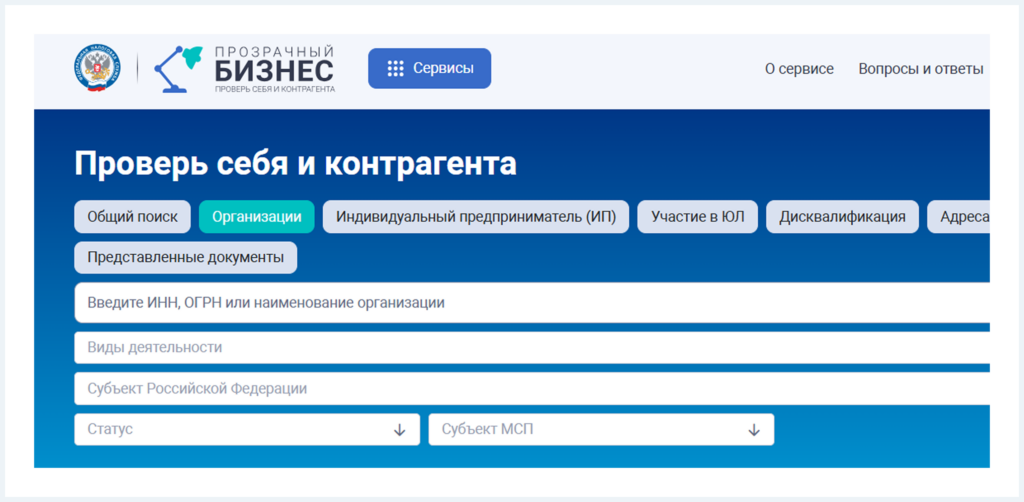Open the Сервисы menu button
Screen dimensions: 1024x502
pyautogui.click(x=429, y=68)
